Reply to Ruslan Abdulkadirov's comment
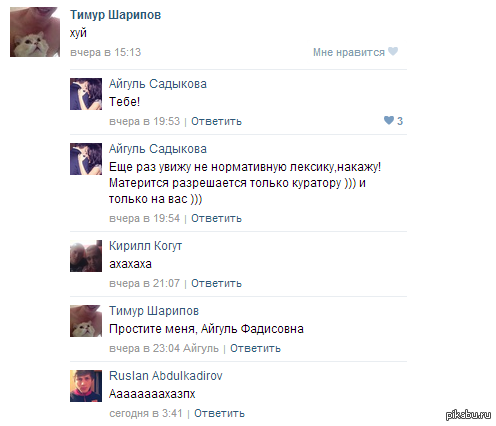The width and height of the screenshot is (496, 426). coord(219,413)
